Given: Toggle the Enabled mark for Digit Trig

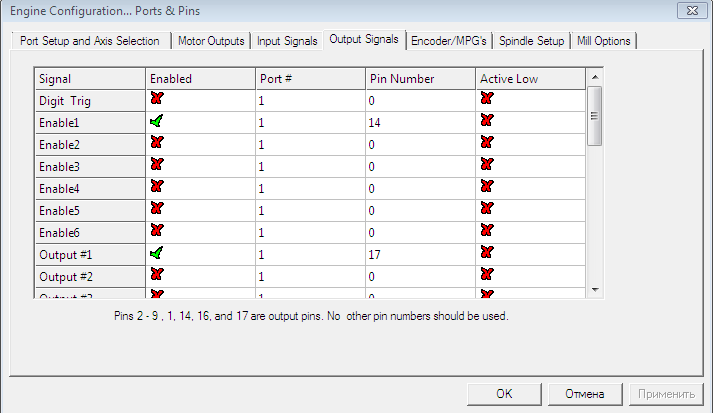Looking at the screenshot, I should (x=156, y=99).
